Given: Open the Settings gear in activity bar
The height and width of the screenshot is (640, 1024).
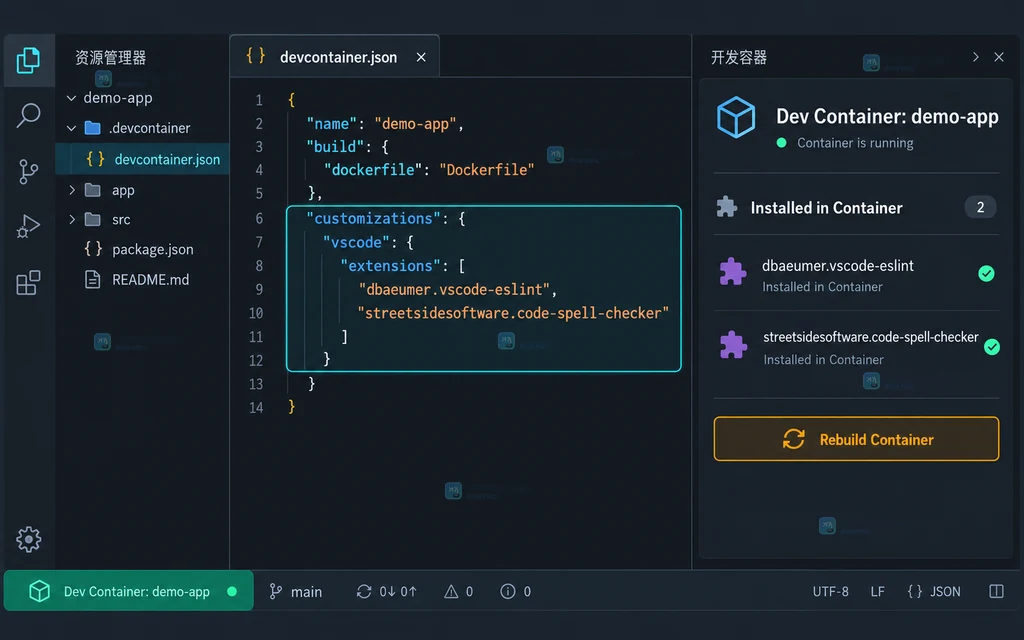Looking at the screenshot, I should 29,539.
